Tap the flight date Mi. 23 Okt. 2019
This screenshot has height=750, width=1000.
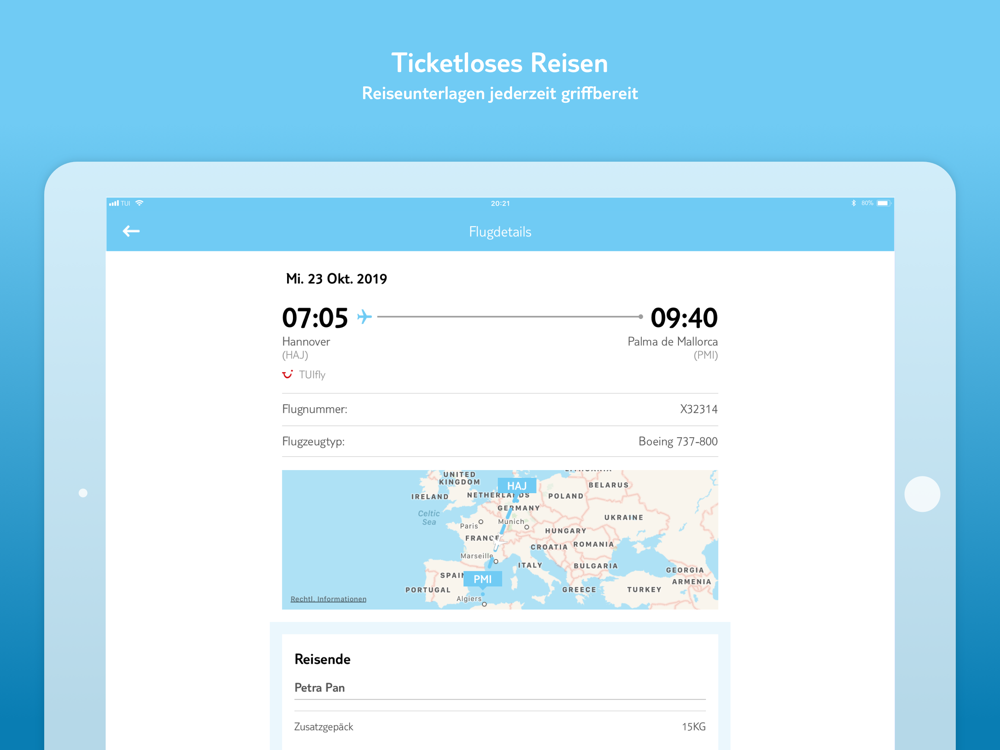pos(336,279)
